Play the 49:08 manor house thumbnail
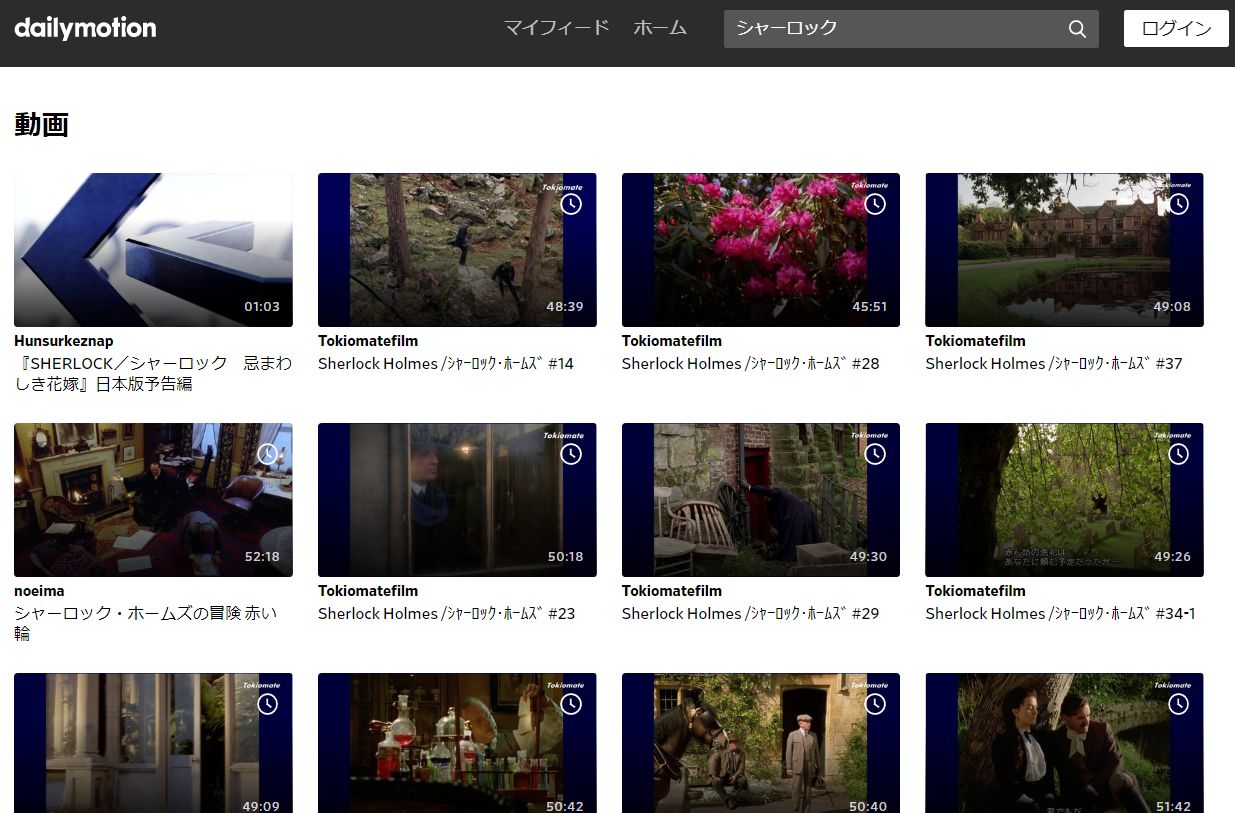Viewport: 1235px width, 813px height. [1065, 250]
